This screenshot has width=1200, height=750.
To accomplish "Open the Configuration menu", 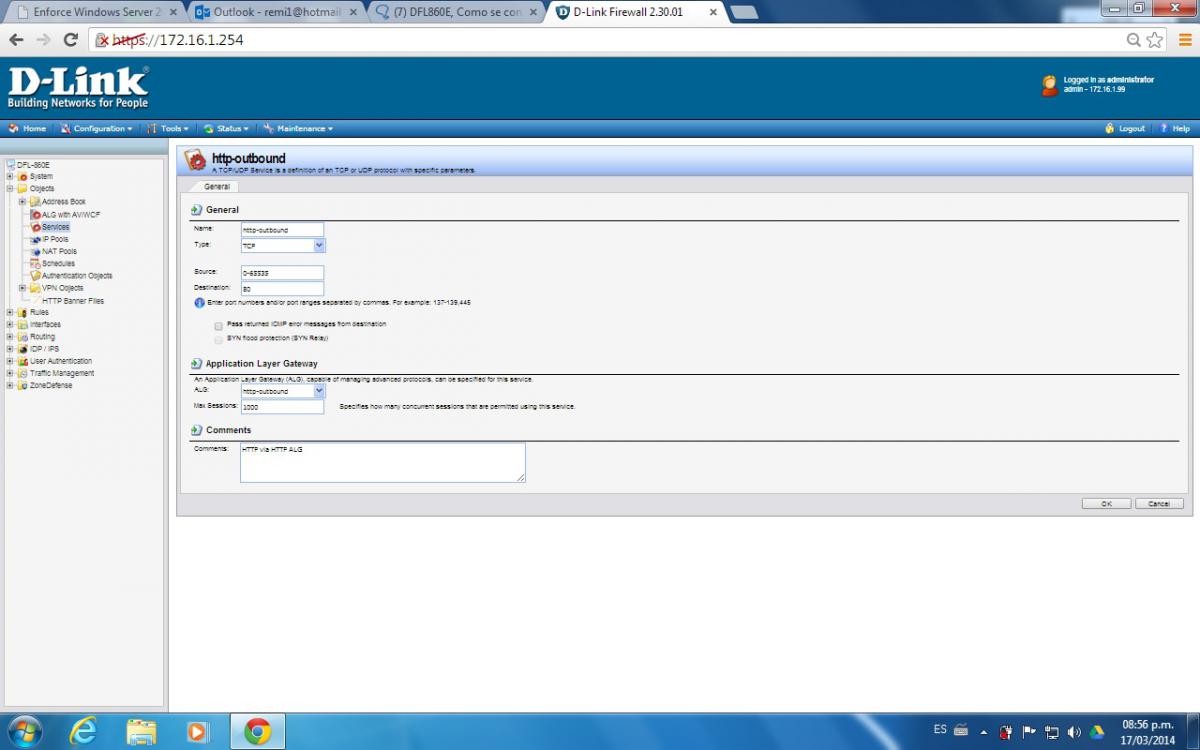I will point(97,129).
